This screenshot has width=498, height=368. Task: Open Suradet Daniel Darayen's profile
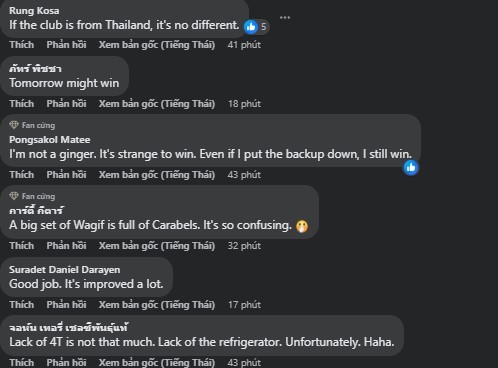[65, 270]
